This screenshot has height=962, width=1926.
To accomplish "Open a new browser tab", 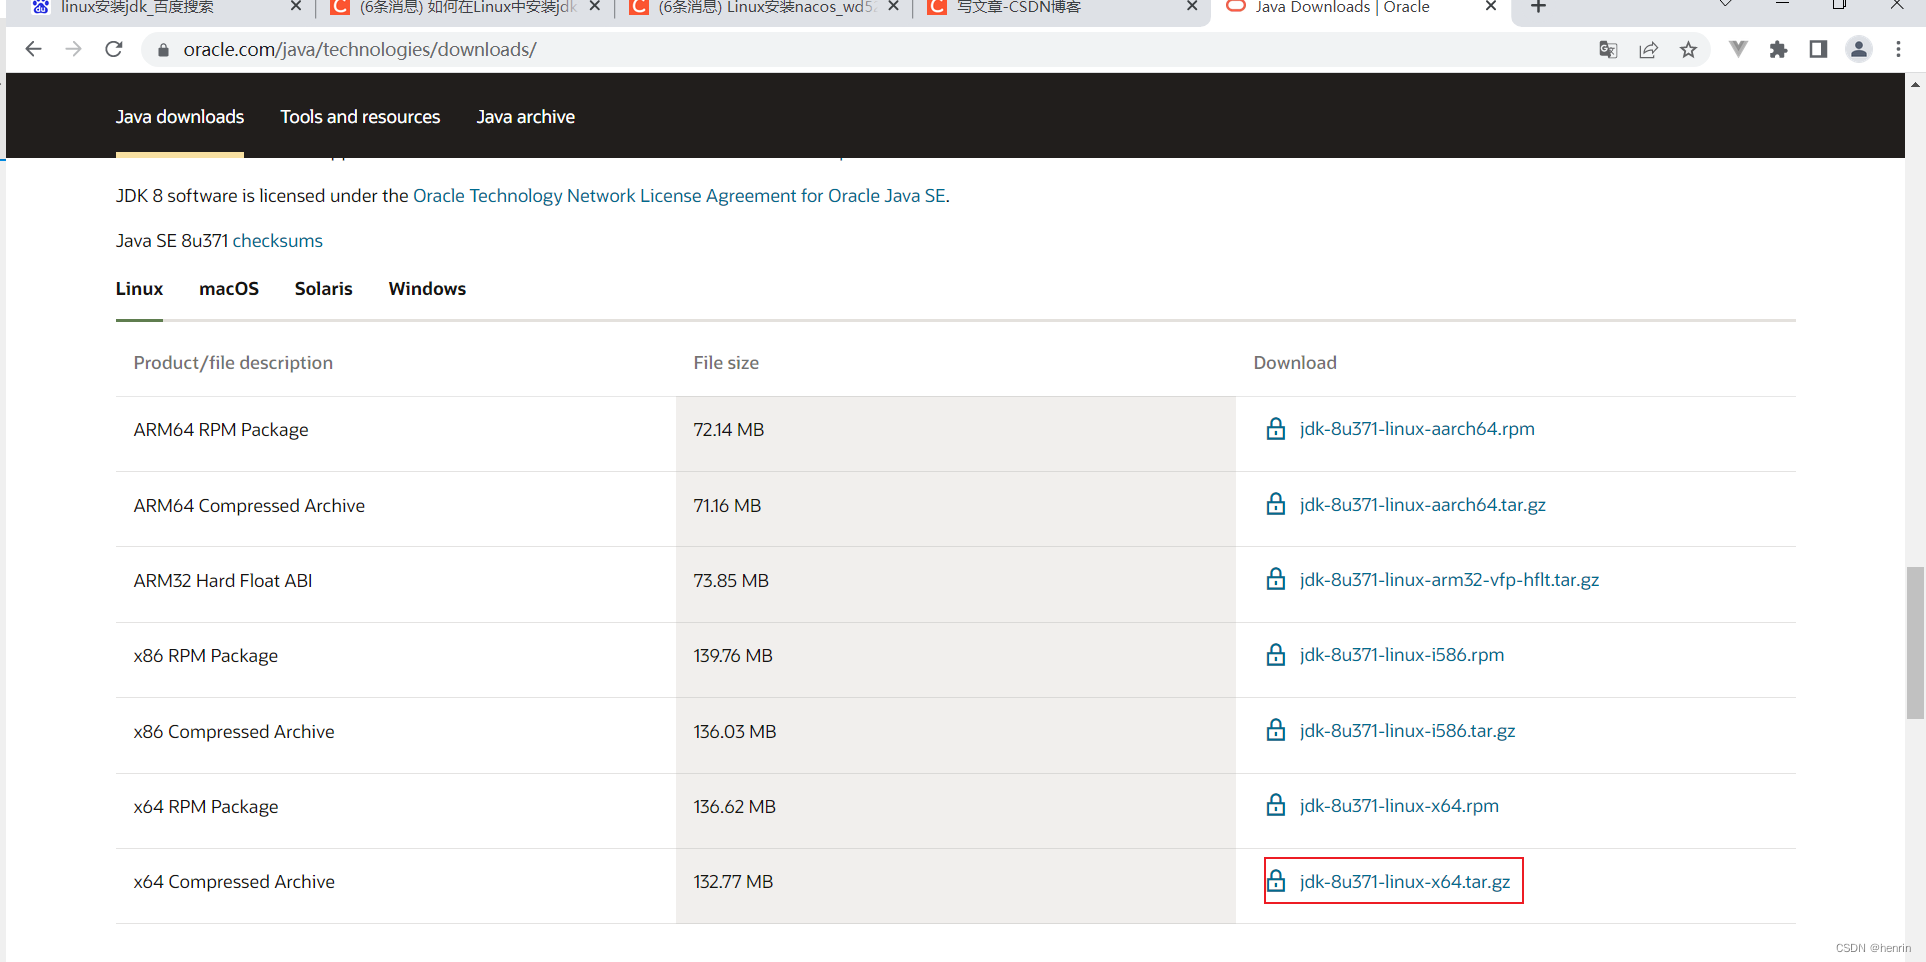I will pos(1538,7).
